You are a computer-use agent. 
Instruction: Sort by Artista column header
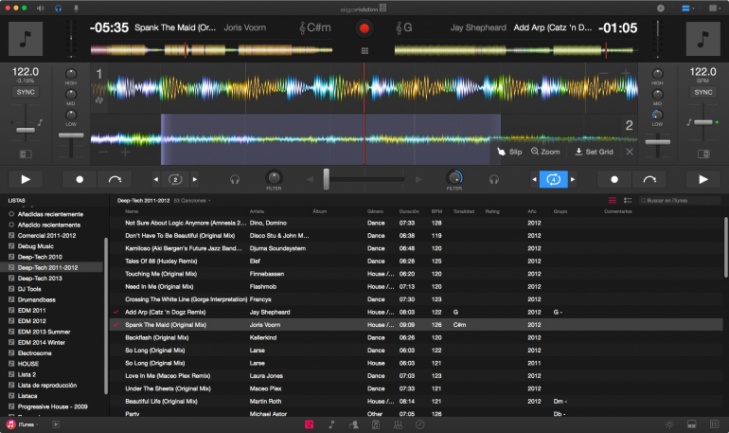(x=257, y=212)
